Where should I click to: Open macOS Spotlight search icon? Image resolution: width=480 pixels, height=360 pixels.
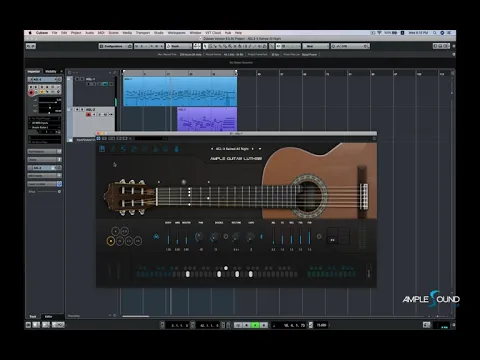pos(435,33)
